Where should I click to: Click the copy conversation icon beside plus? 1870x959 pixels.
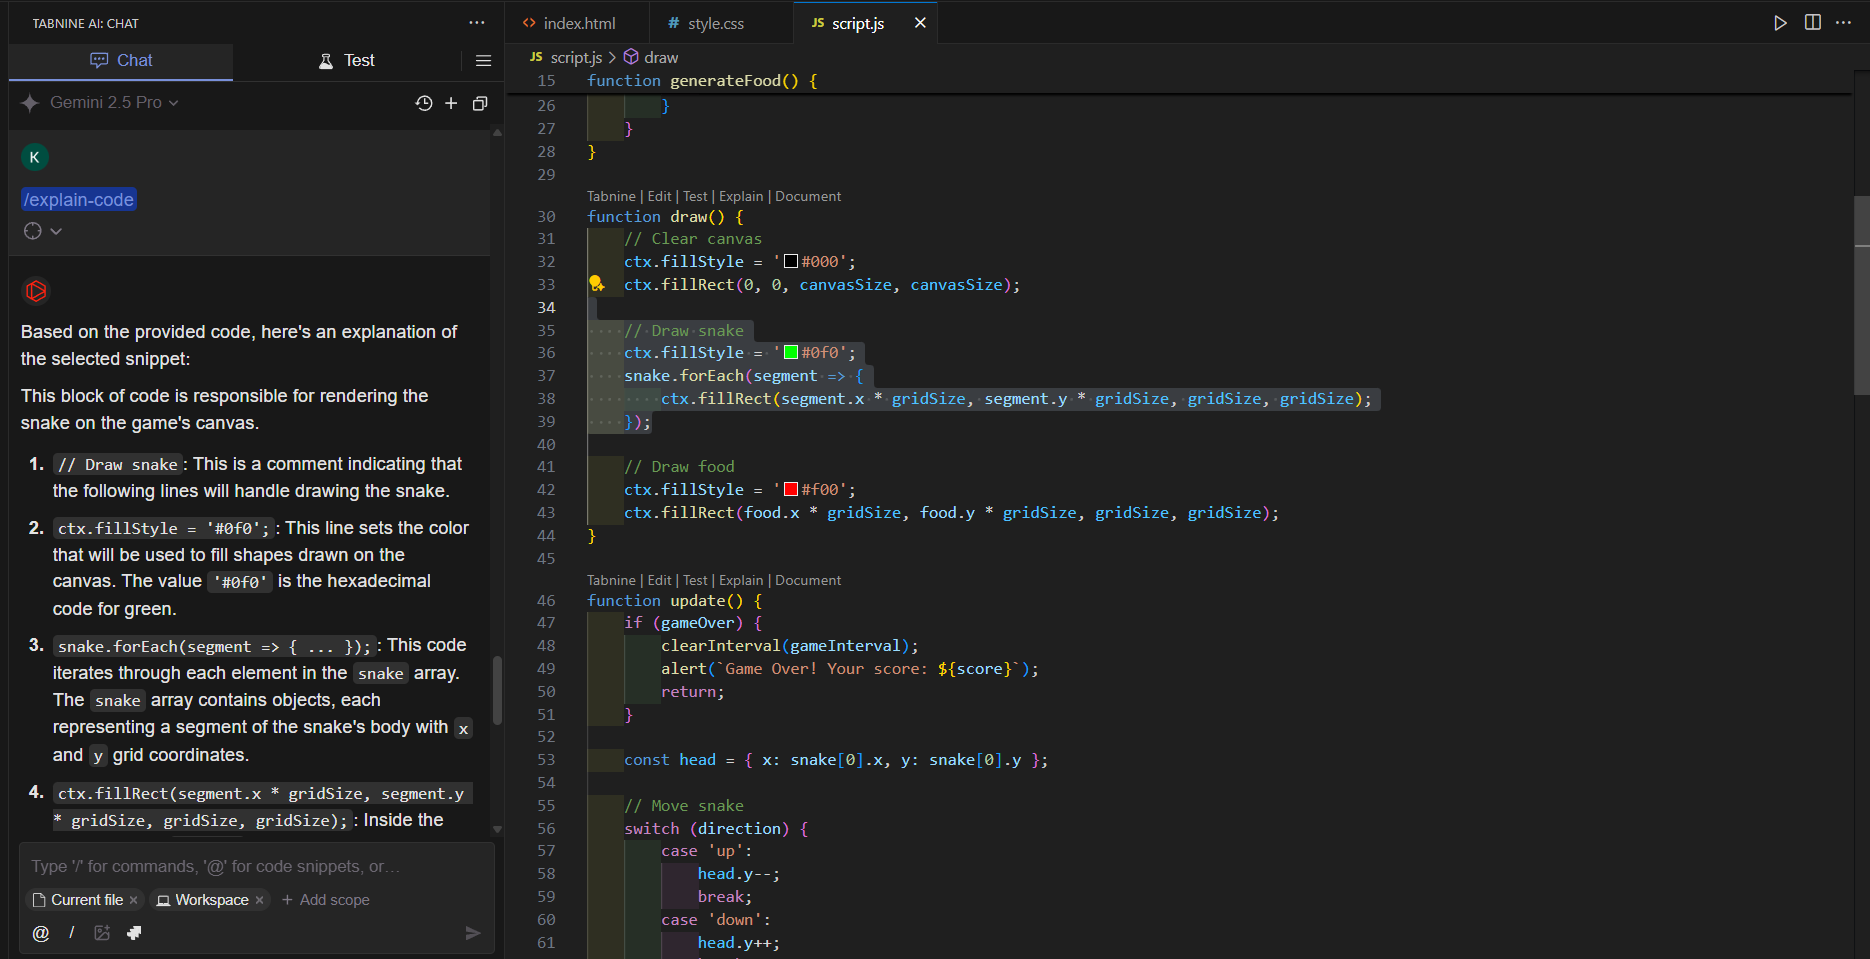[480, 103]
